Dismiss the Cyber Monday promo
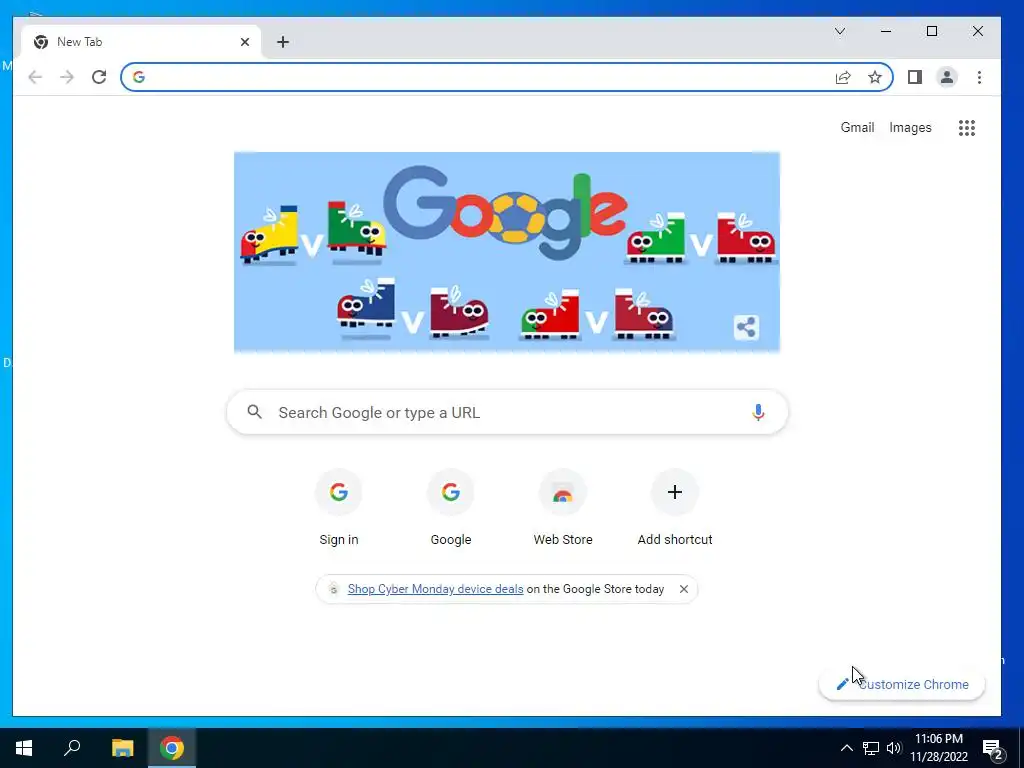 (684, 589)
